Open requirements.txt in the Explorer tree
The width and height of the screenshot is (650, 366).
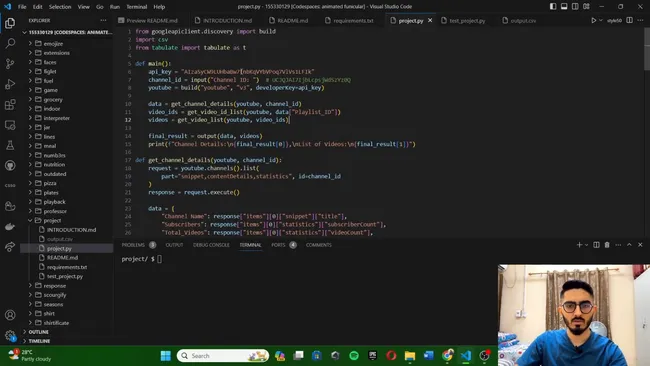tap(67, 267)
